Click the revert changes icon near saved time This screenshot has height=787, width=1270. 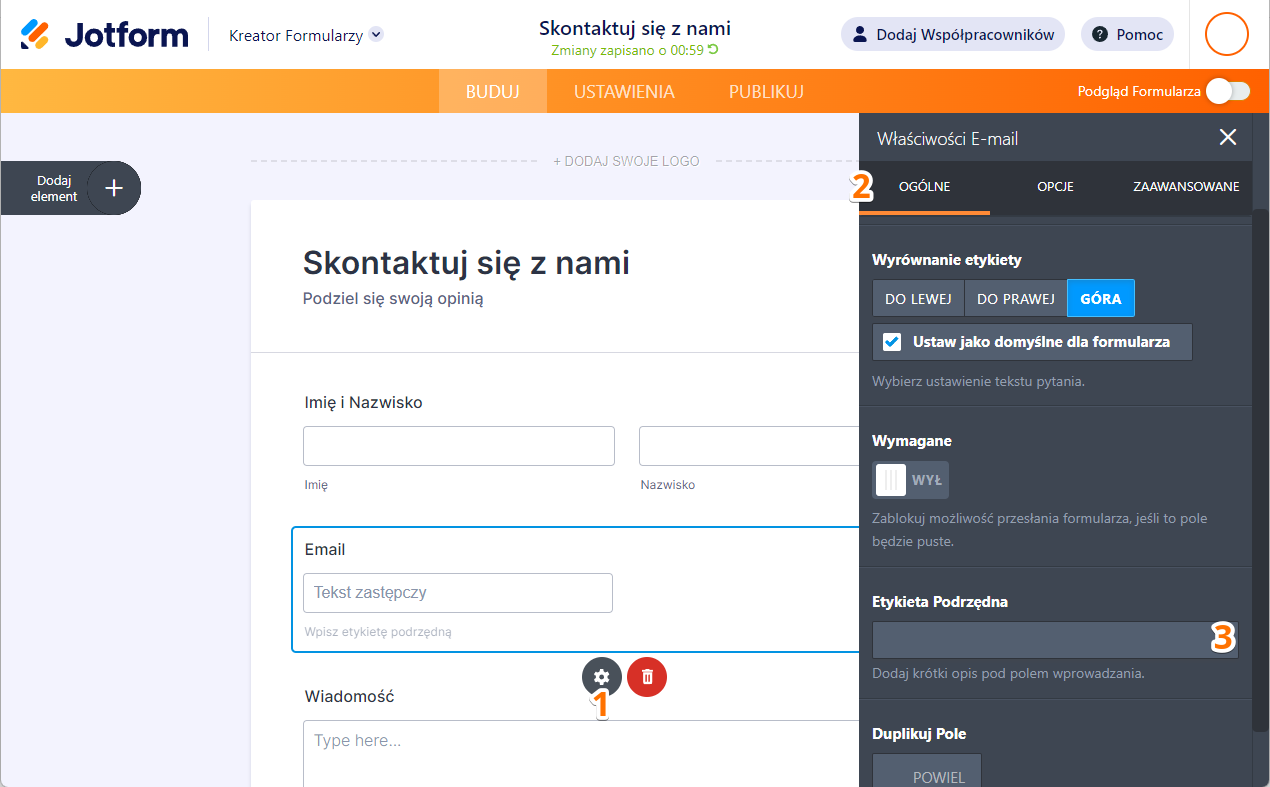[713, 50]
